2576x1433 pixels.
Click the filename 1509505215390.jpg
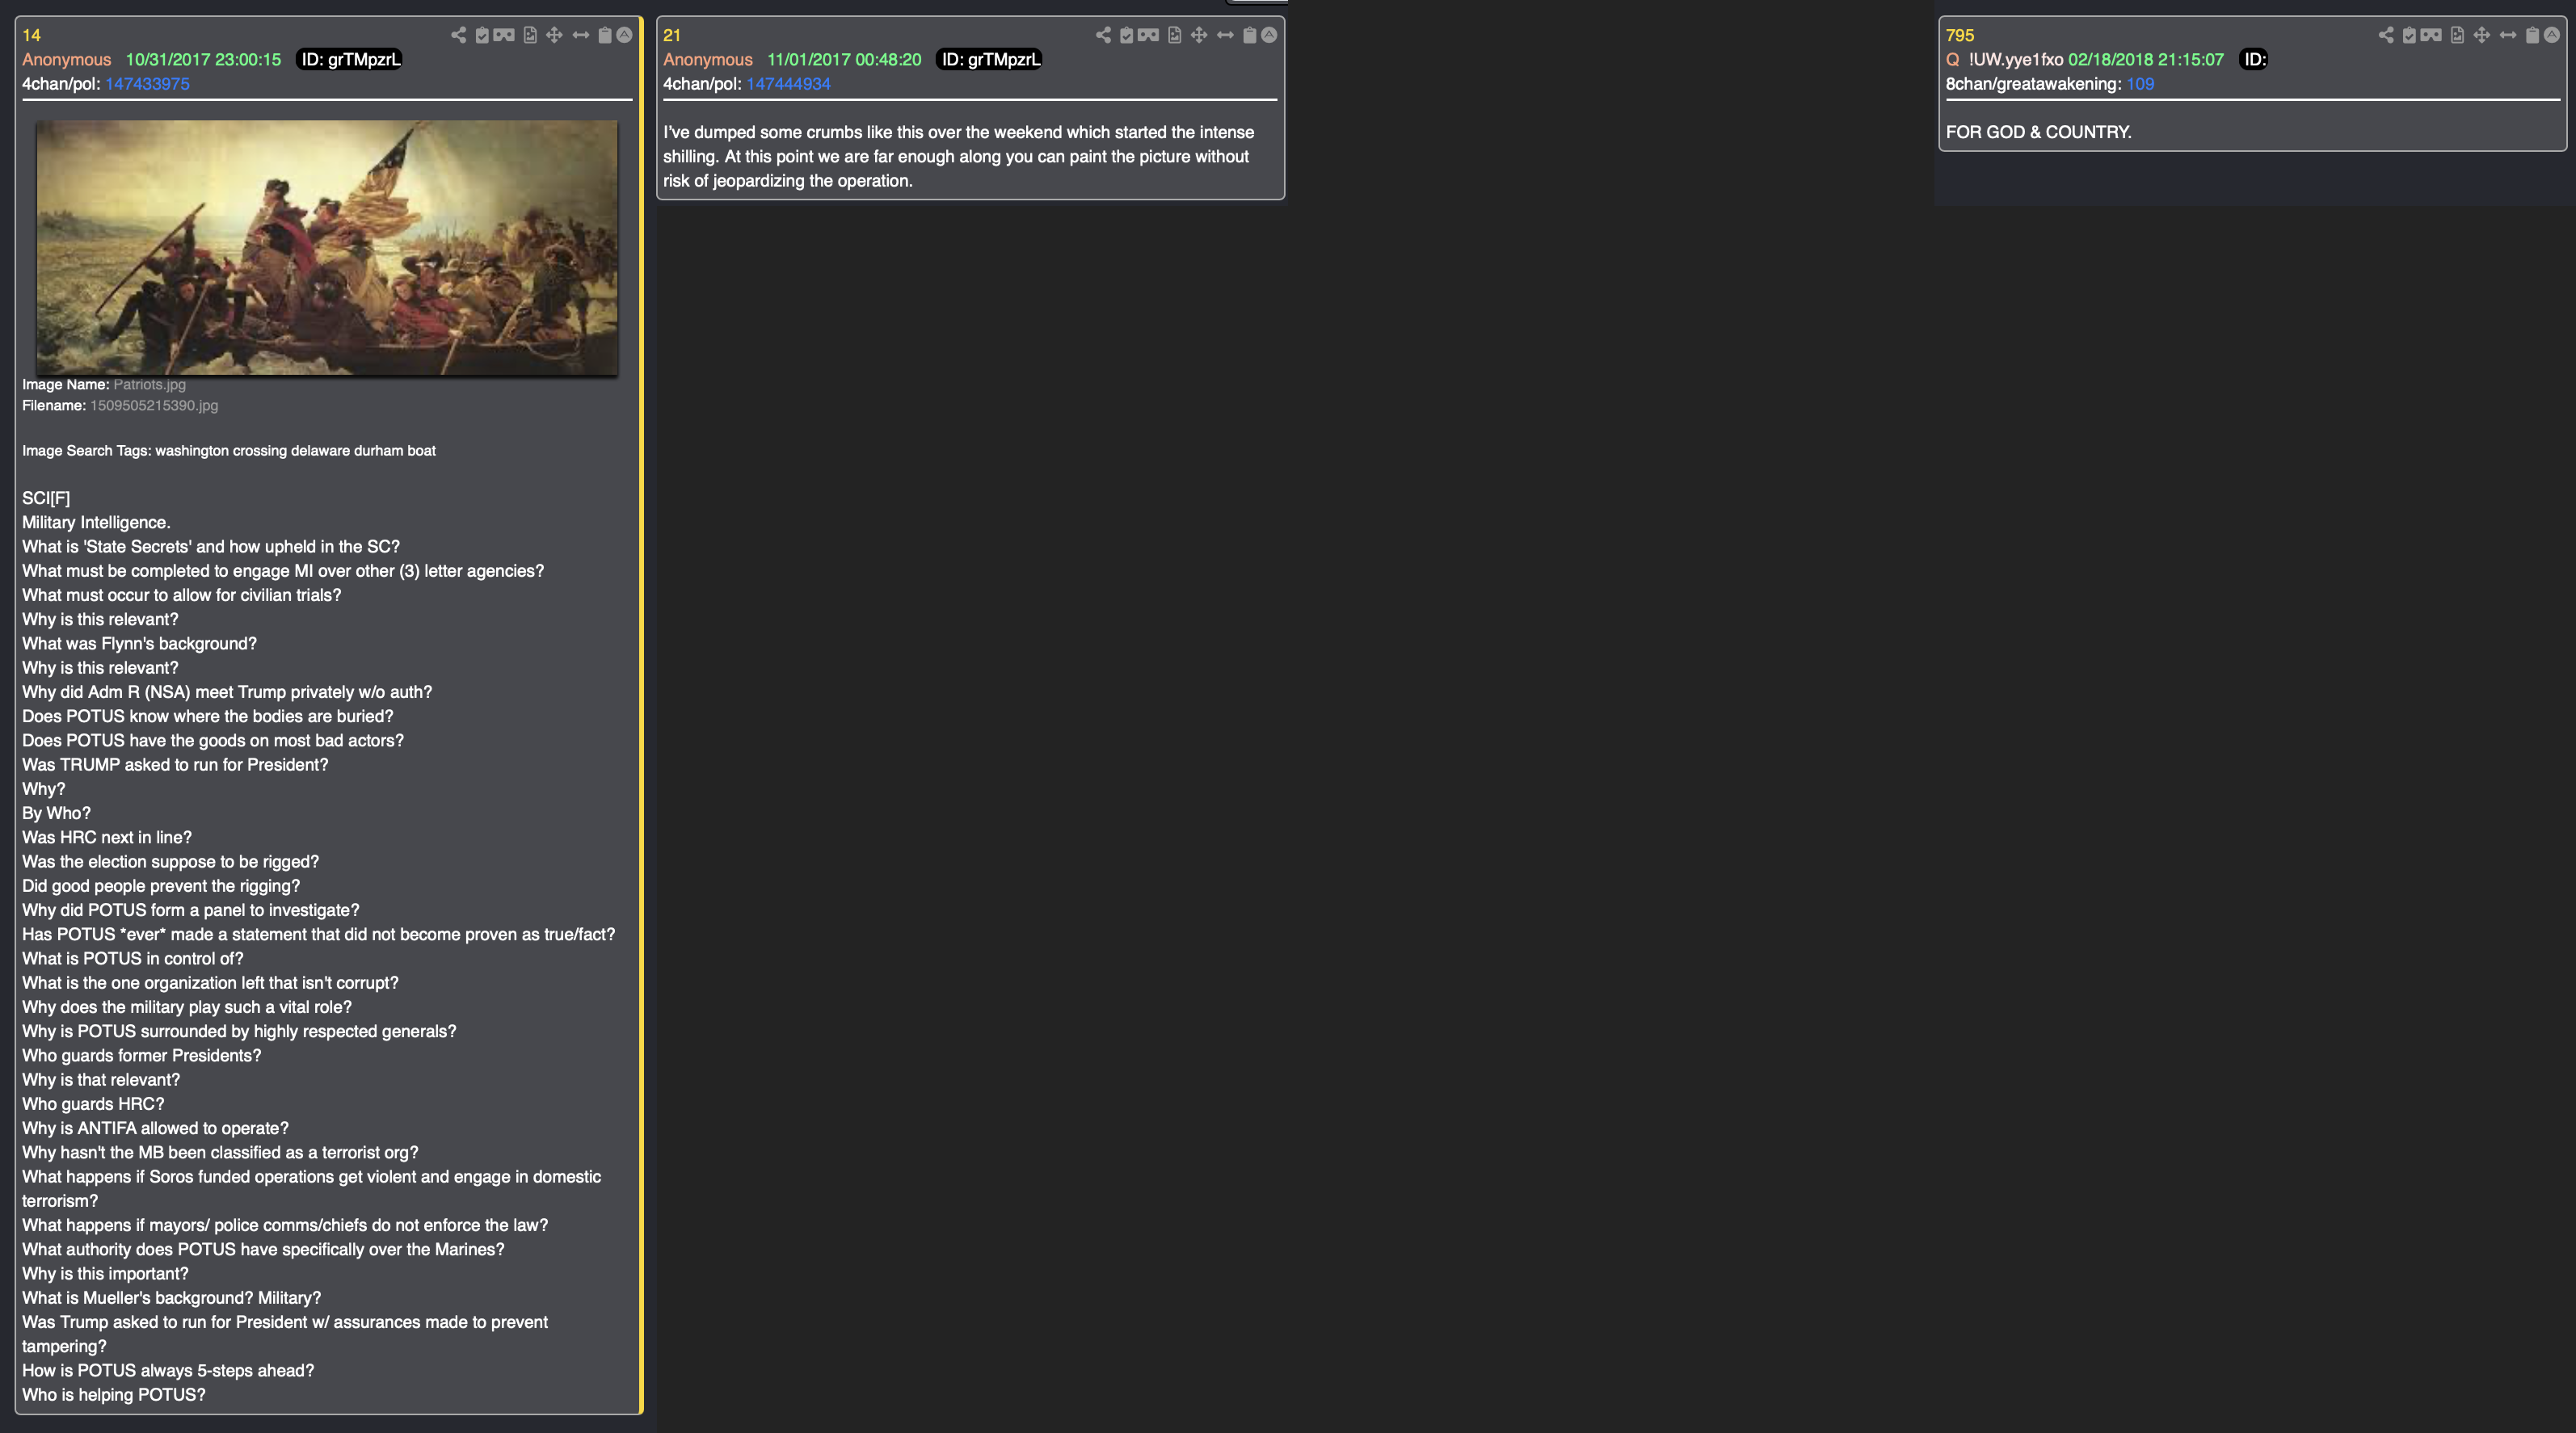point(154,405)
